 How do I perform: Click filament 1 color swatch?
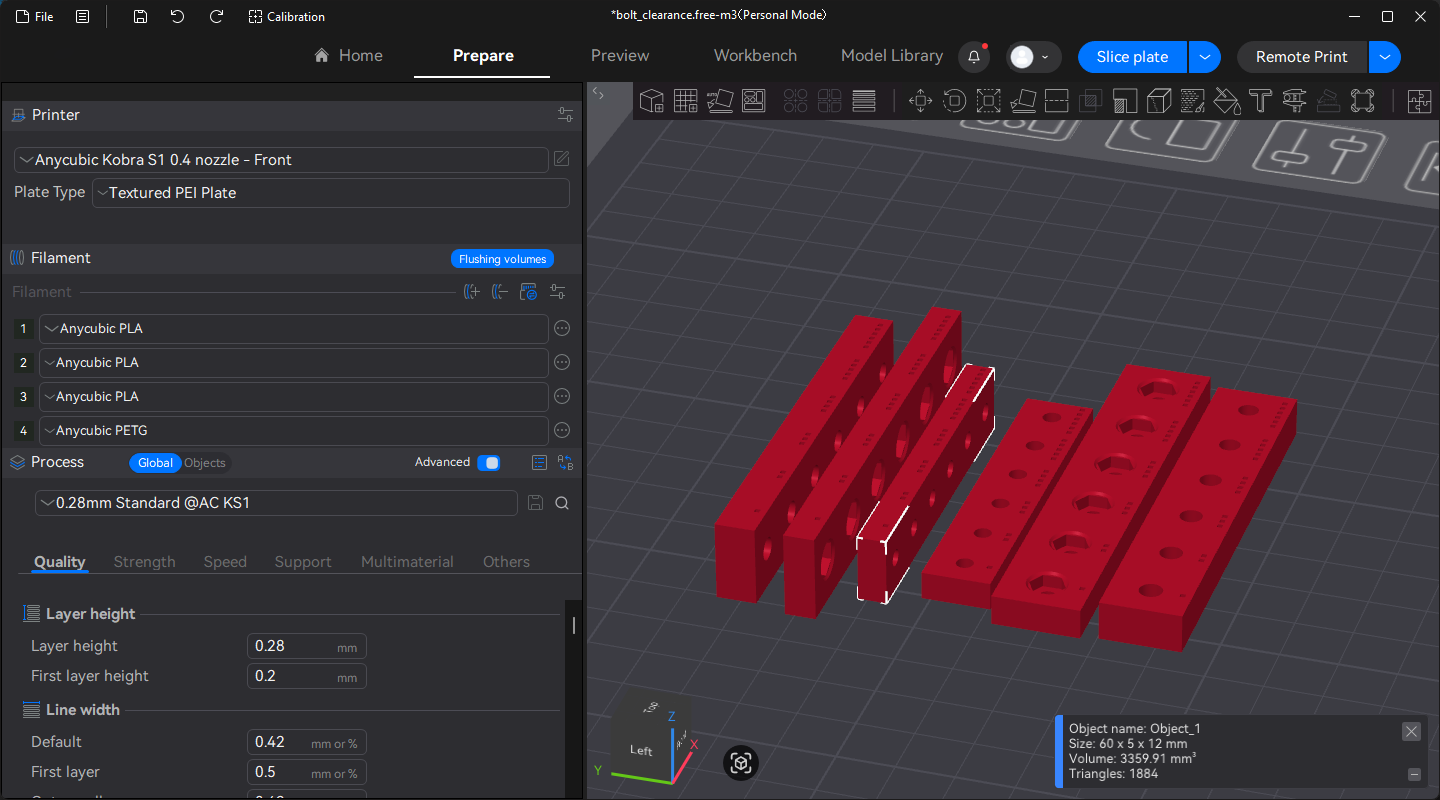[24, 329]
